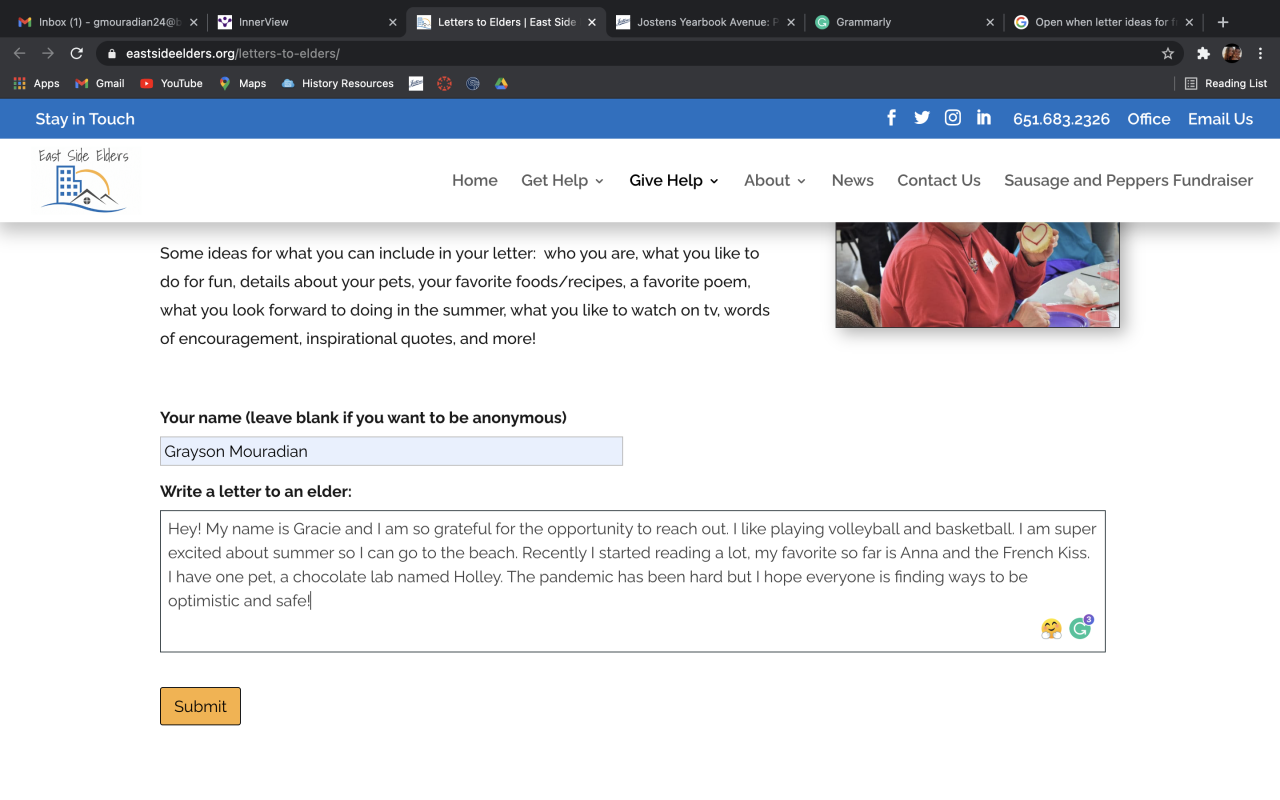Click the browser address bar URL

pyautogui.click(x=233, y=53)
